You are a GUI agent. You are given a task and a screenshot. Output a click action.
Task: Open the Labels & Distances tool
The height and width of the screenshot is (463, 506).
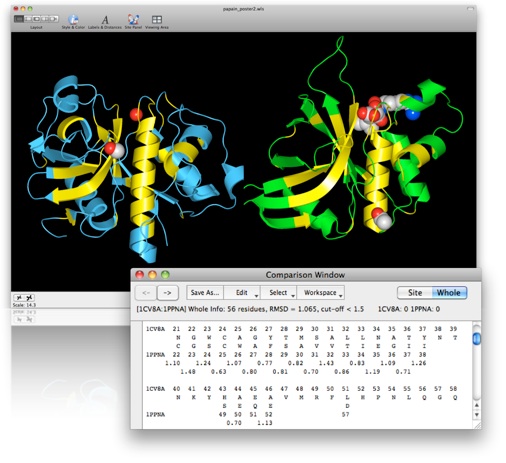tap(105, 22)
